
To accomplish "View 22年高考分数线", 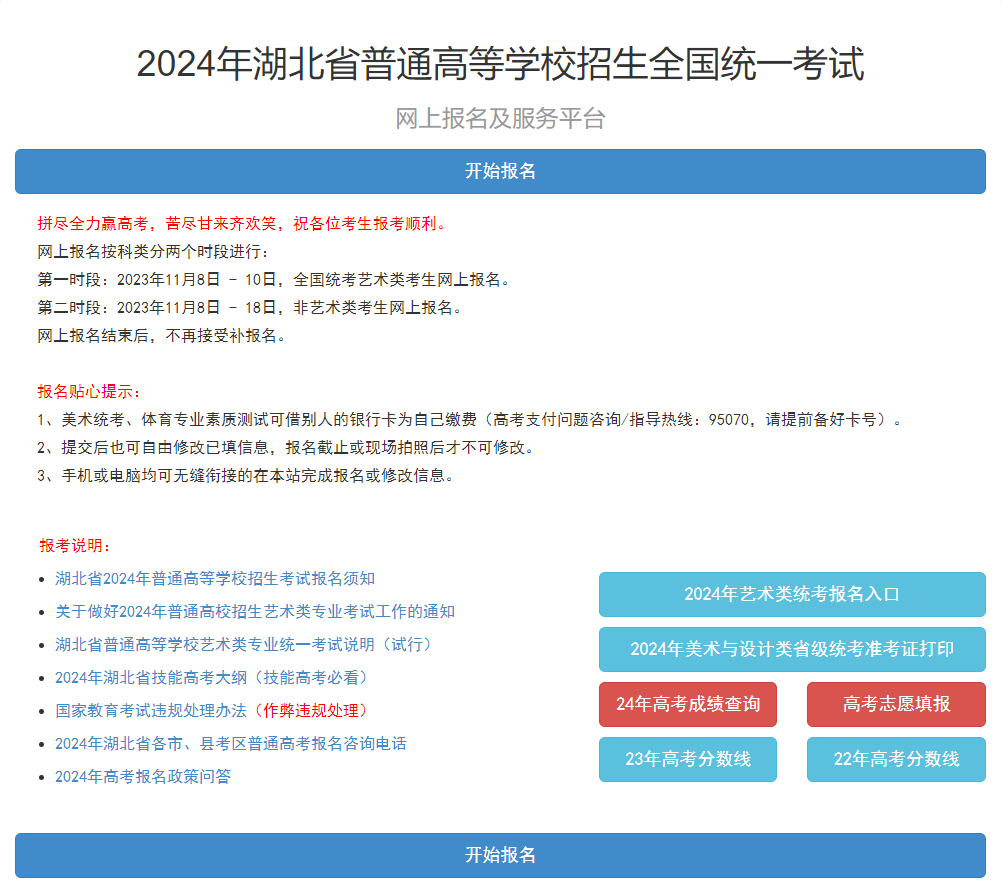I will pos(895,759).
